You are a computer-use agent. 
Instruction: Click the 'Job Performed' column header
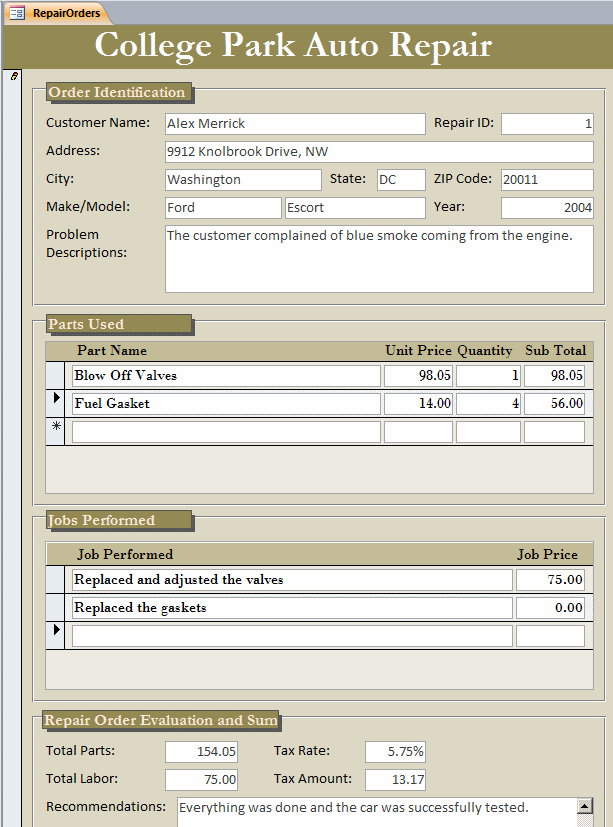coord(125,555)
